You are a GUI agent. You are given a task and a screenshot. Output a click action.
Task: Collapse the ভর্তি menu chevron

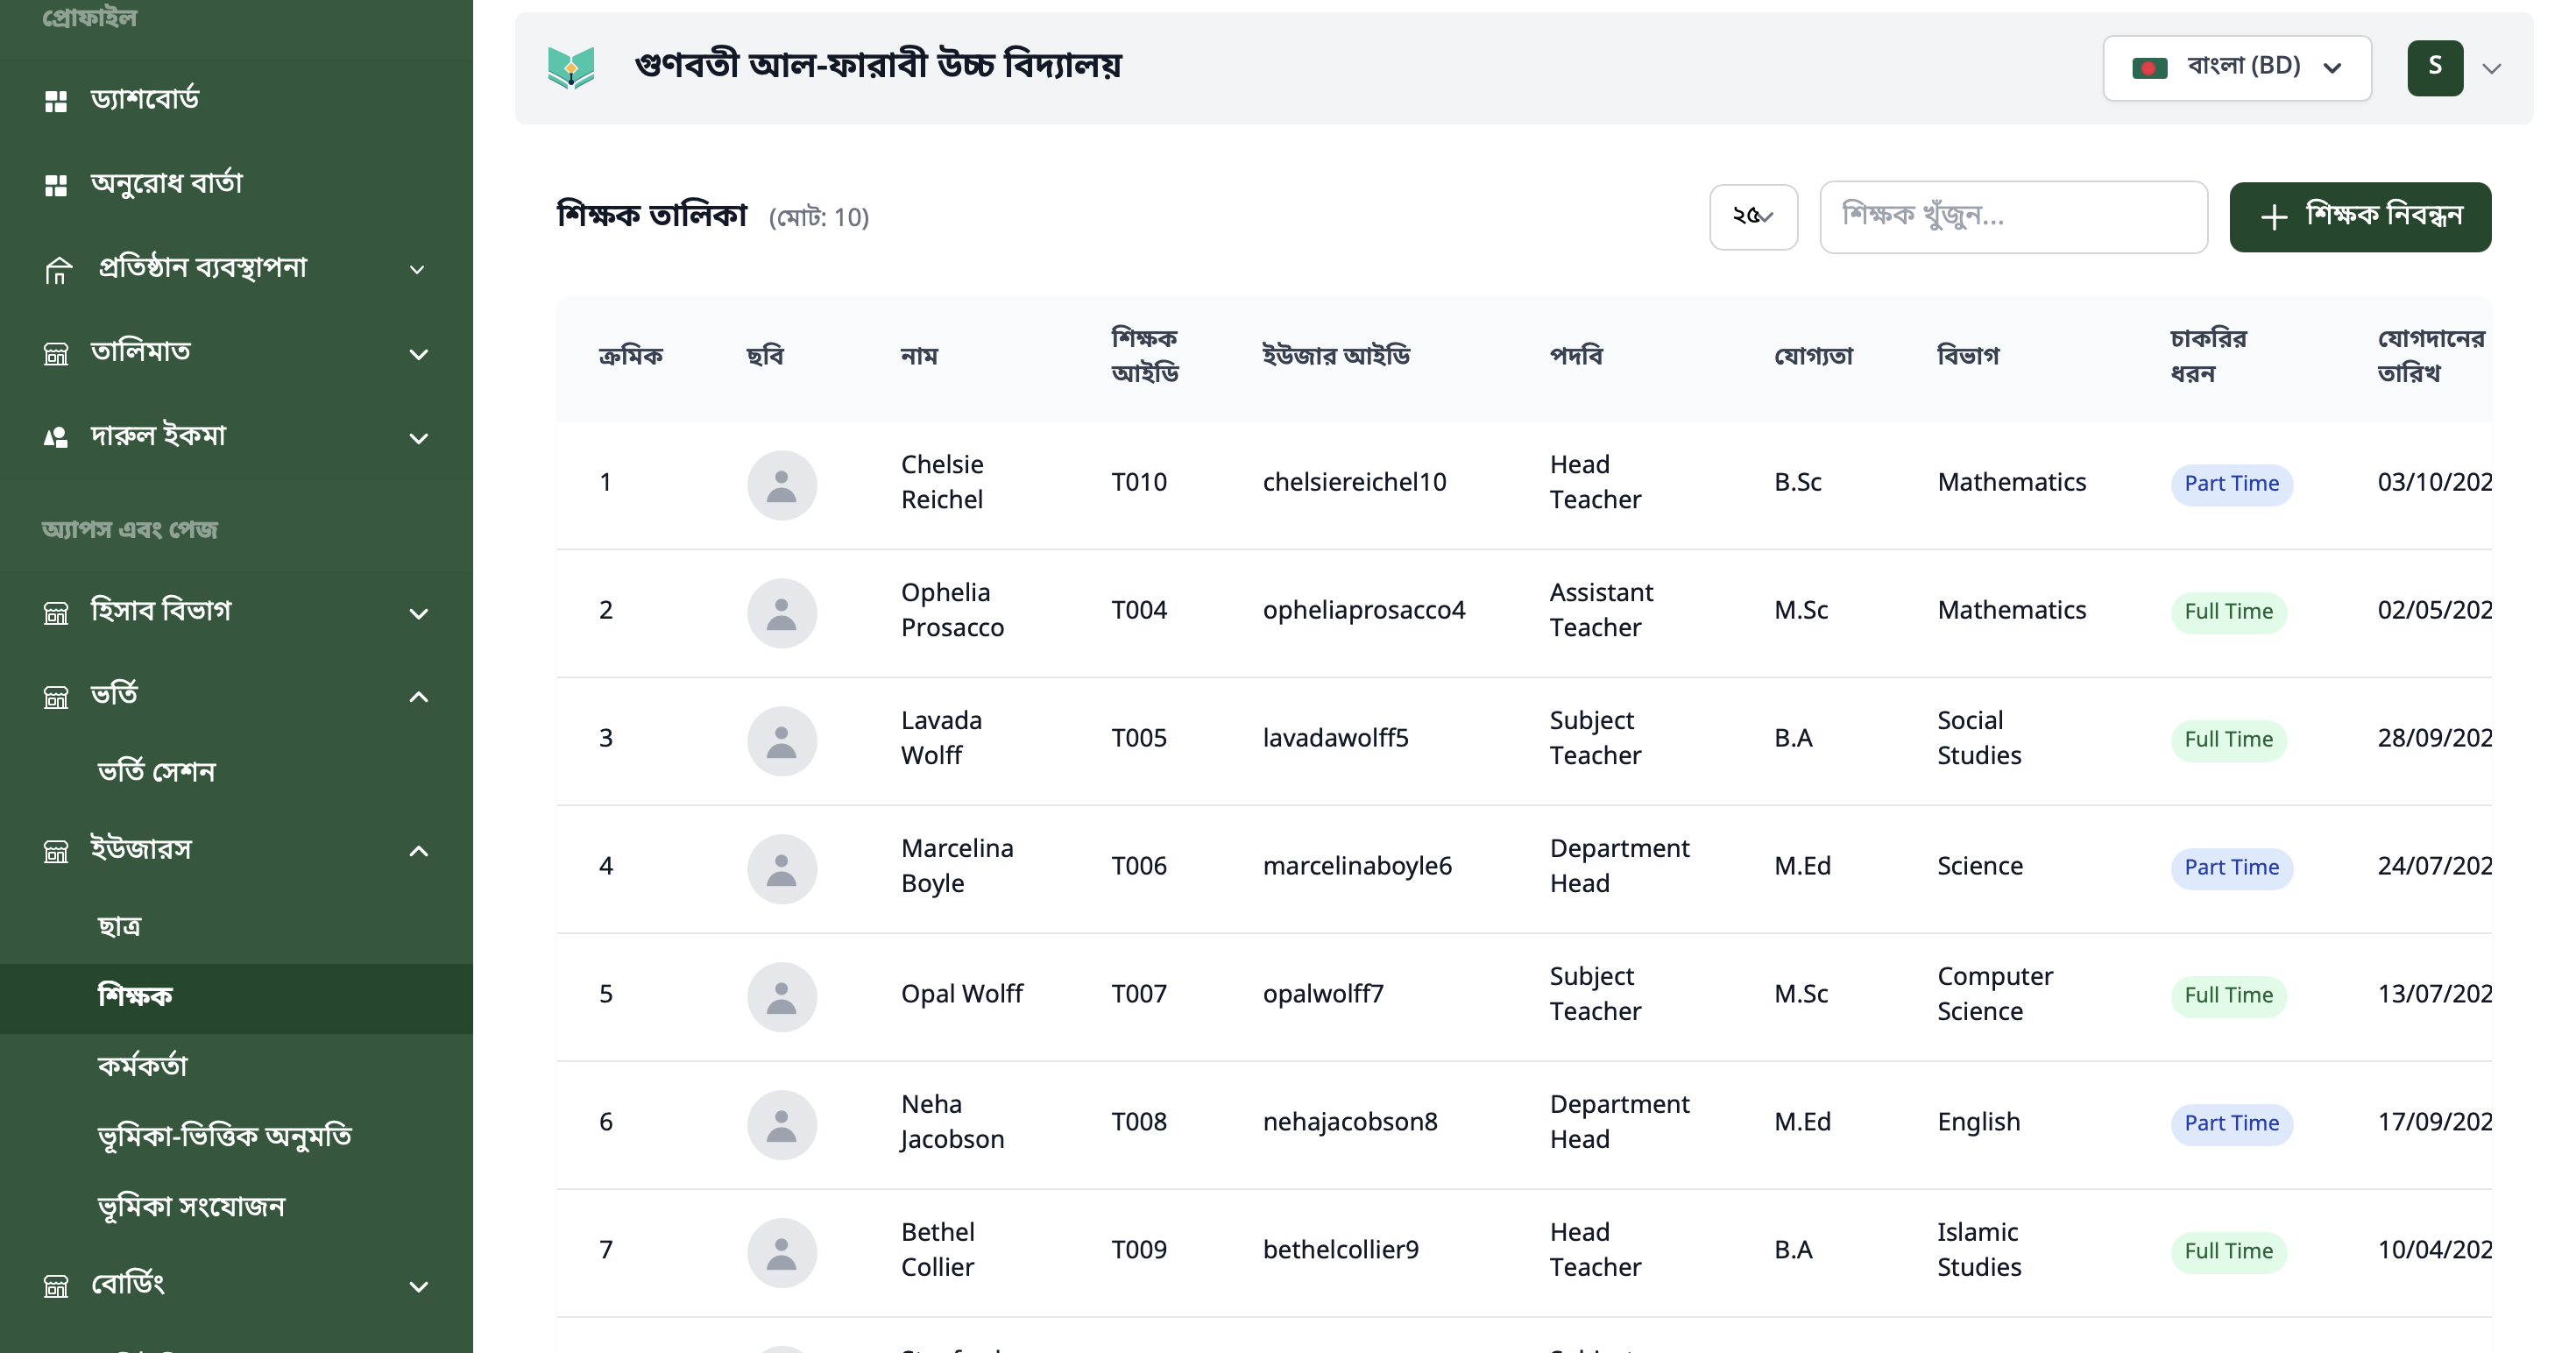click(x=419, y=697)
